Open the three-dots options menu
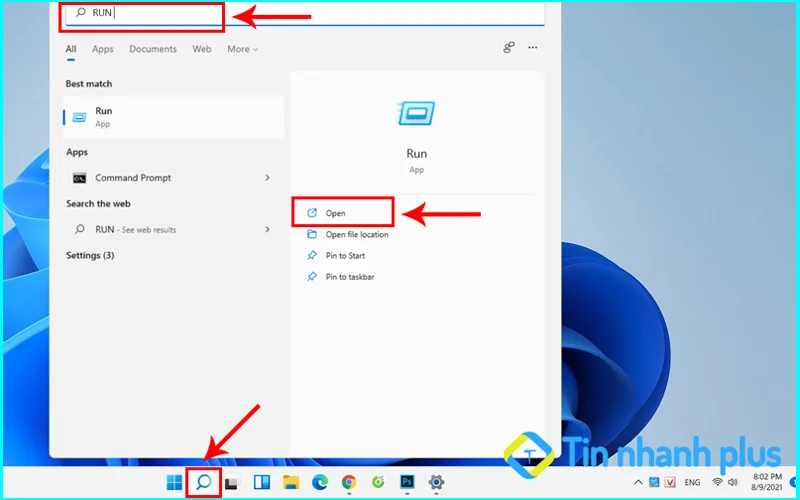800x500 pixels. (x=533, y=47)
